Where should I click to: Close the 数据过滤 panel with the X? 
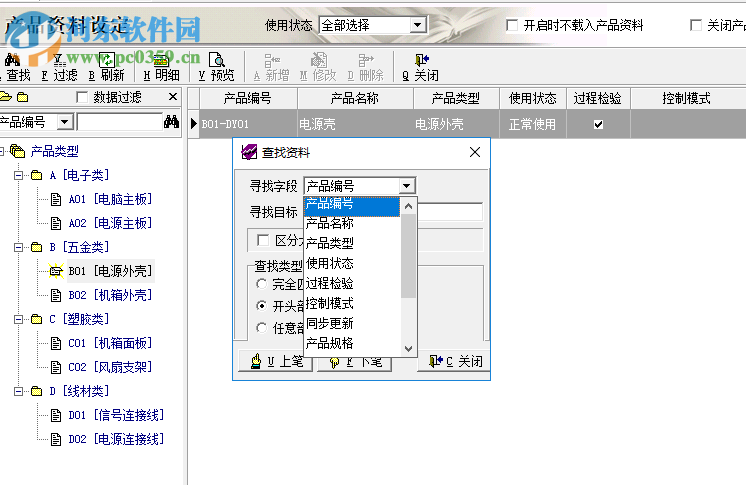(173, 97)
